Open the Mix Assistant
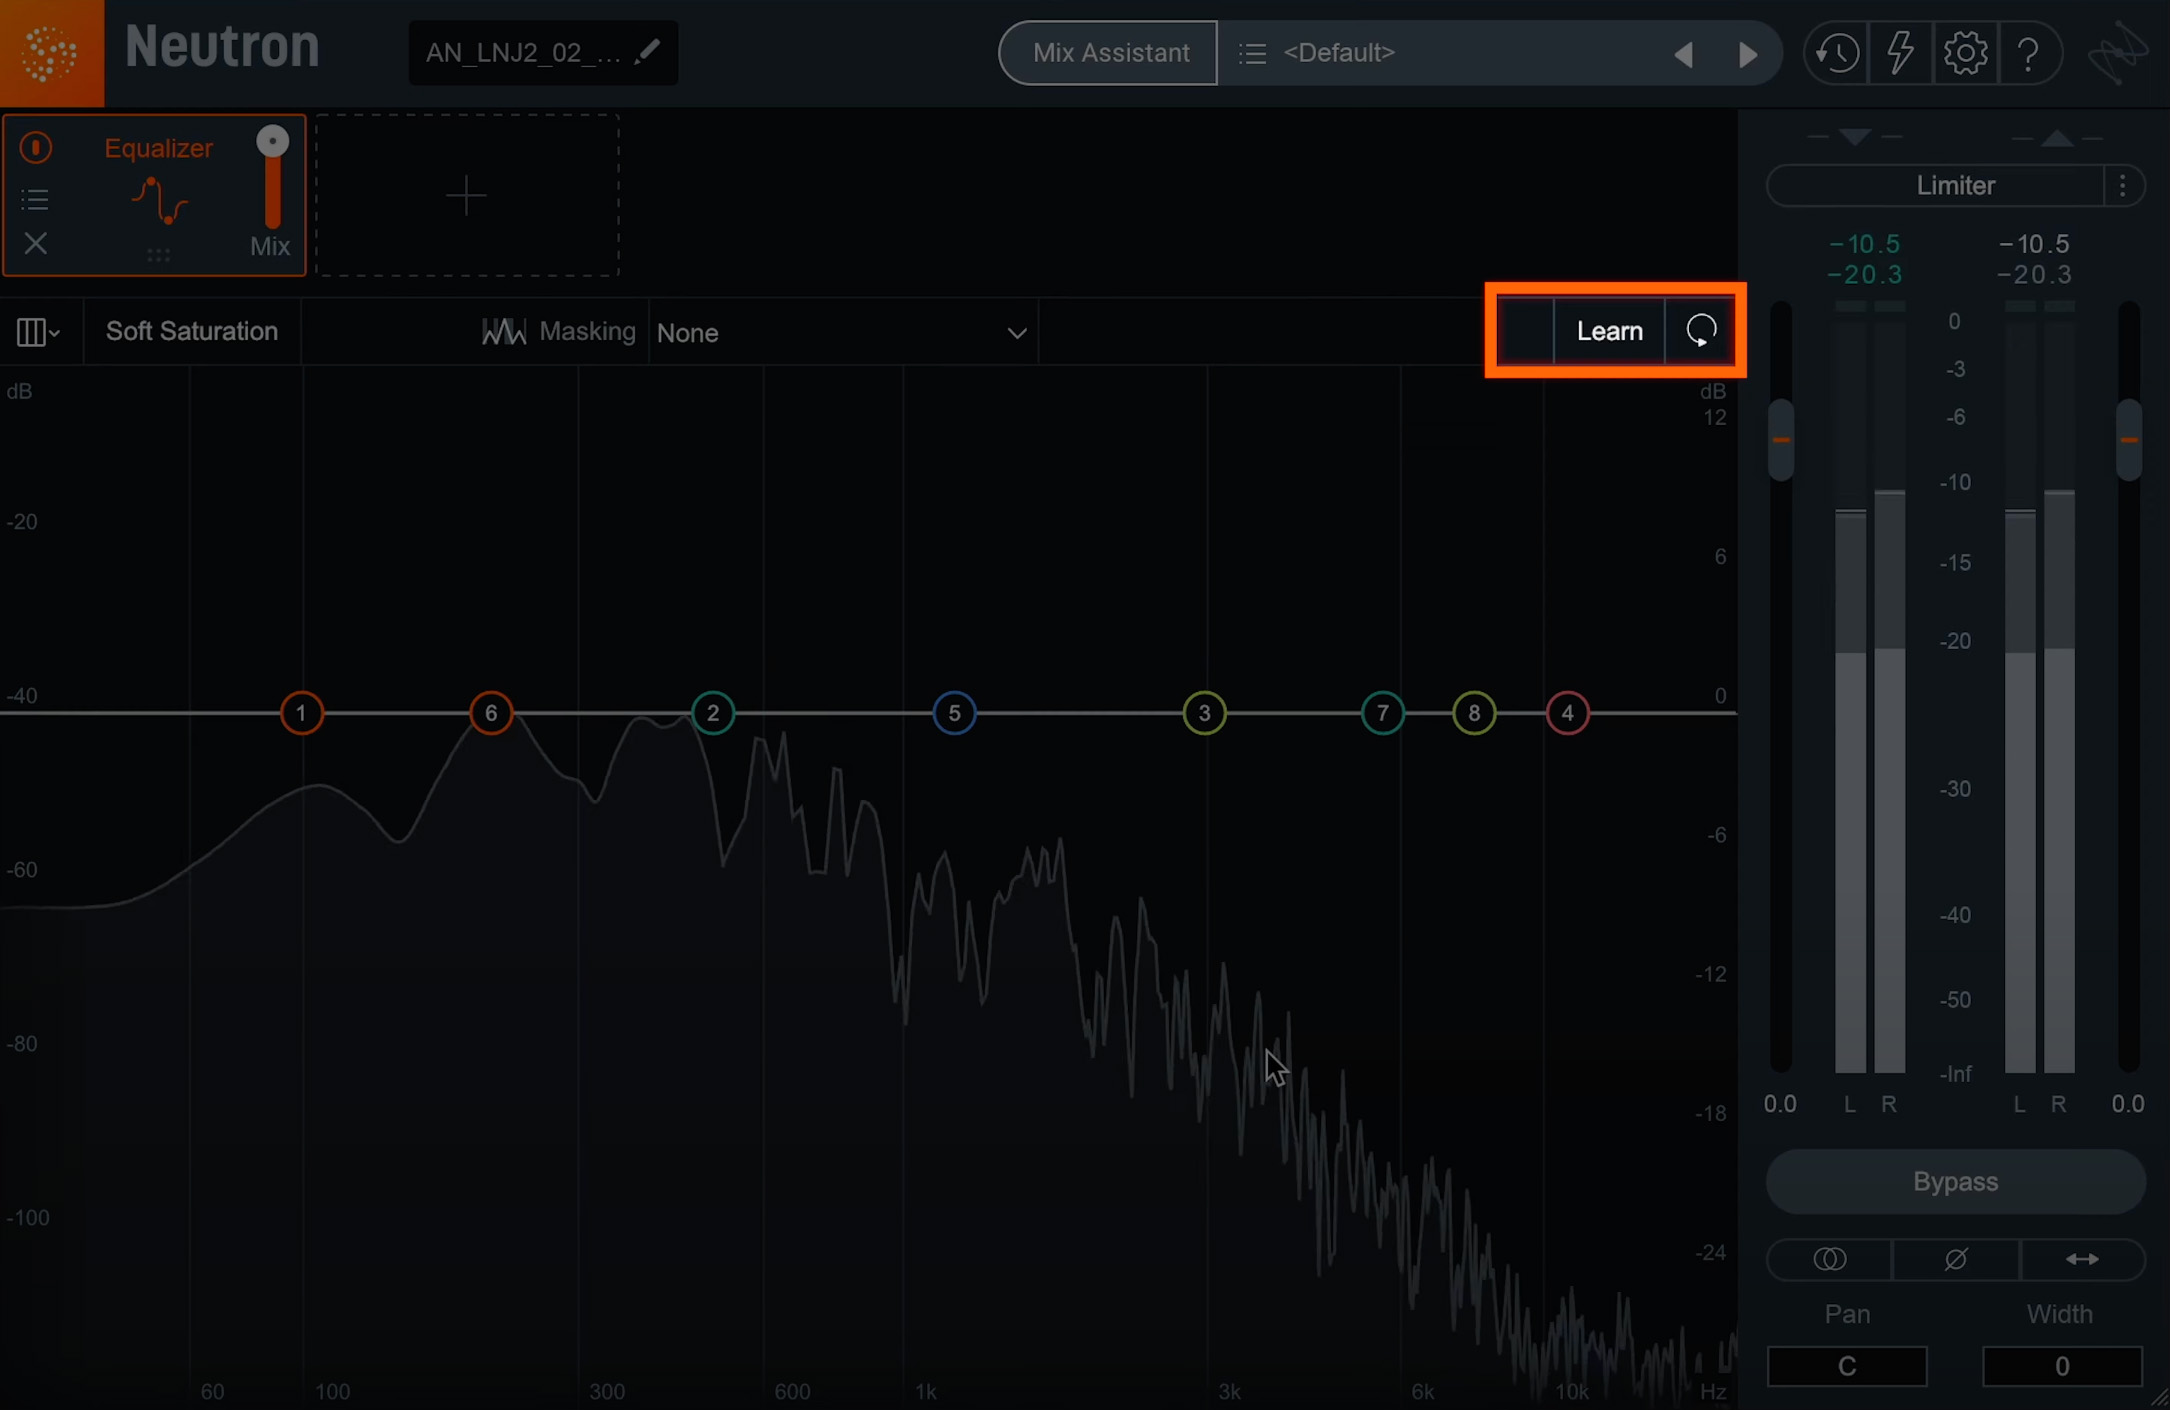Image resolution: width=2170 pixels, height=1410 pixels. point(1109,53)
